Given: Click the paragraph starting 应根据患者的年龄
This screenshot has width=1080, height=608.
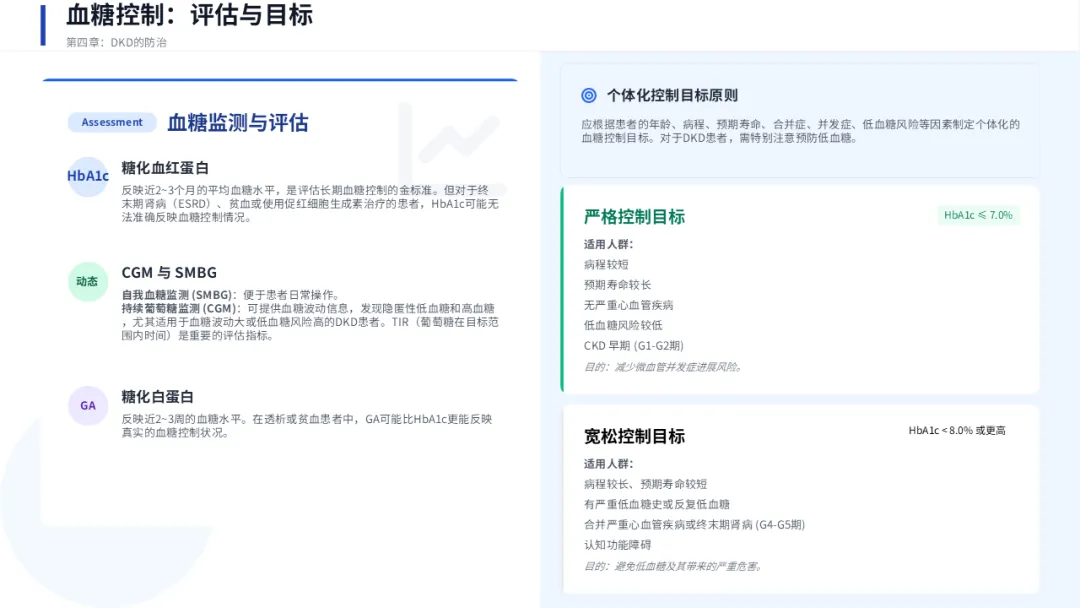Looking at the screenshot, I should coord(800,131).
